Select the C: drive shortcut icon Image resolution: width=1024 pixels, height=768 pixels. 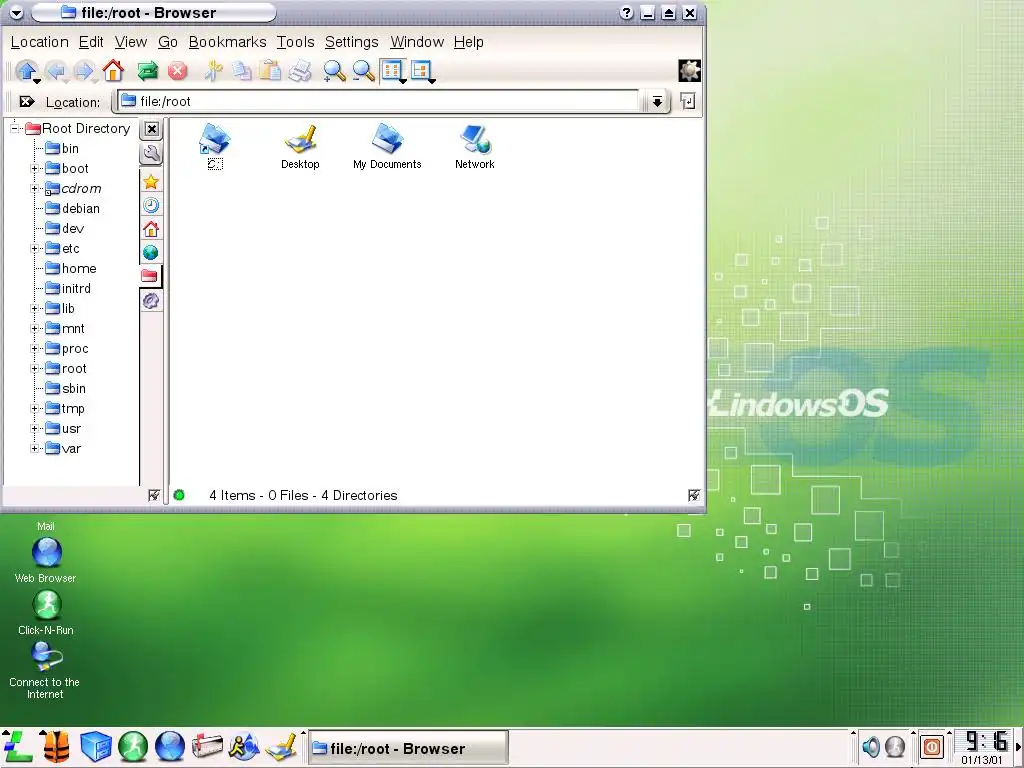click(x=215, y=148)
